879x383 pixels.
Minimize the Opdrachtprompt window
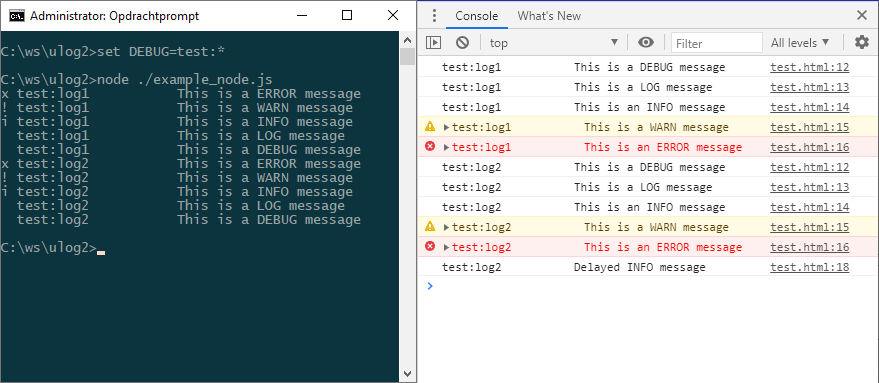[x=301, y=16]
